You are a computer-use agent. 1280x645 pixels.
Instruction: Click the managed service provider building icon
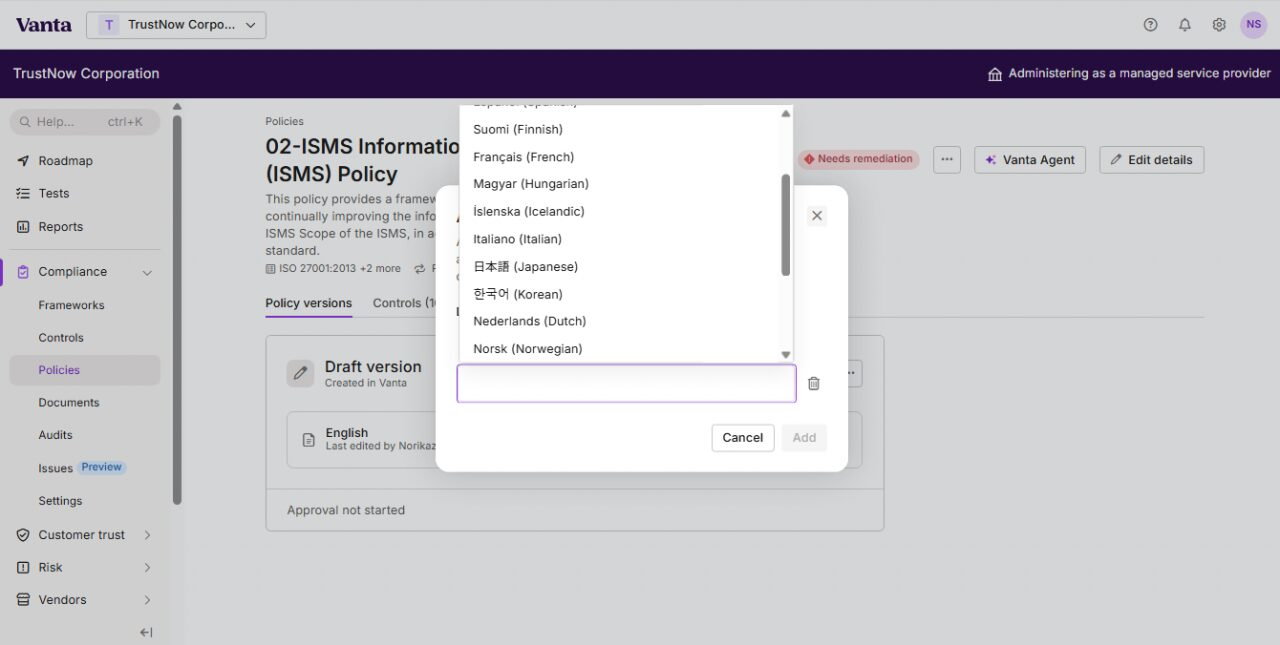tap(995, 74)
